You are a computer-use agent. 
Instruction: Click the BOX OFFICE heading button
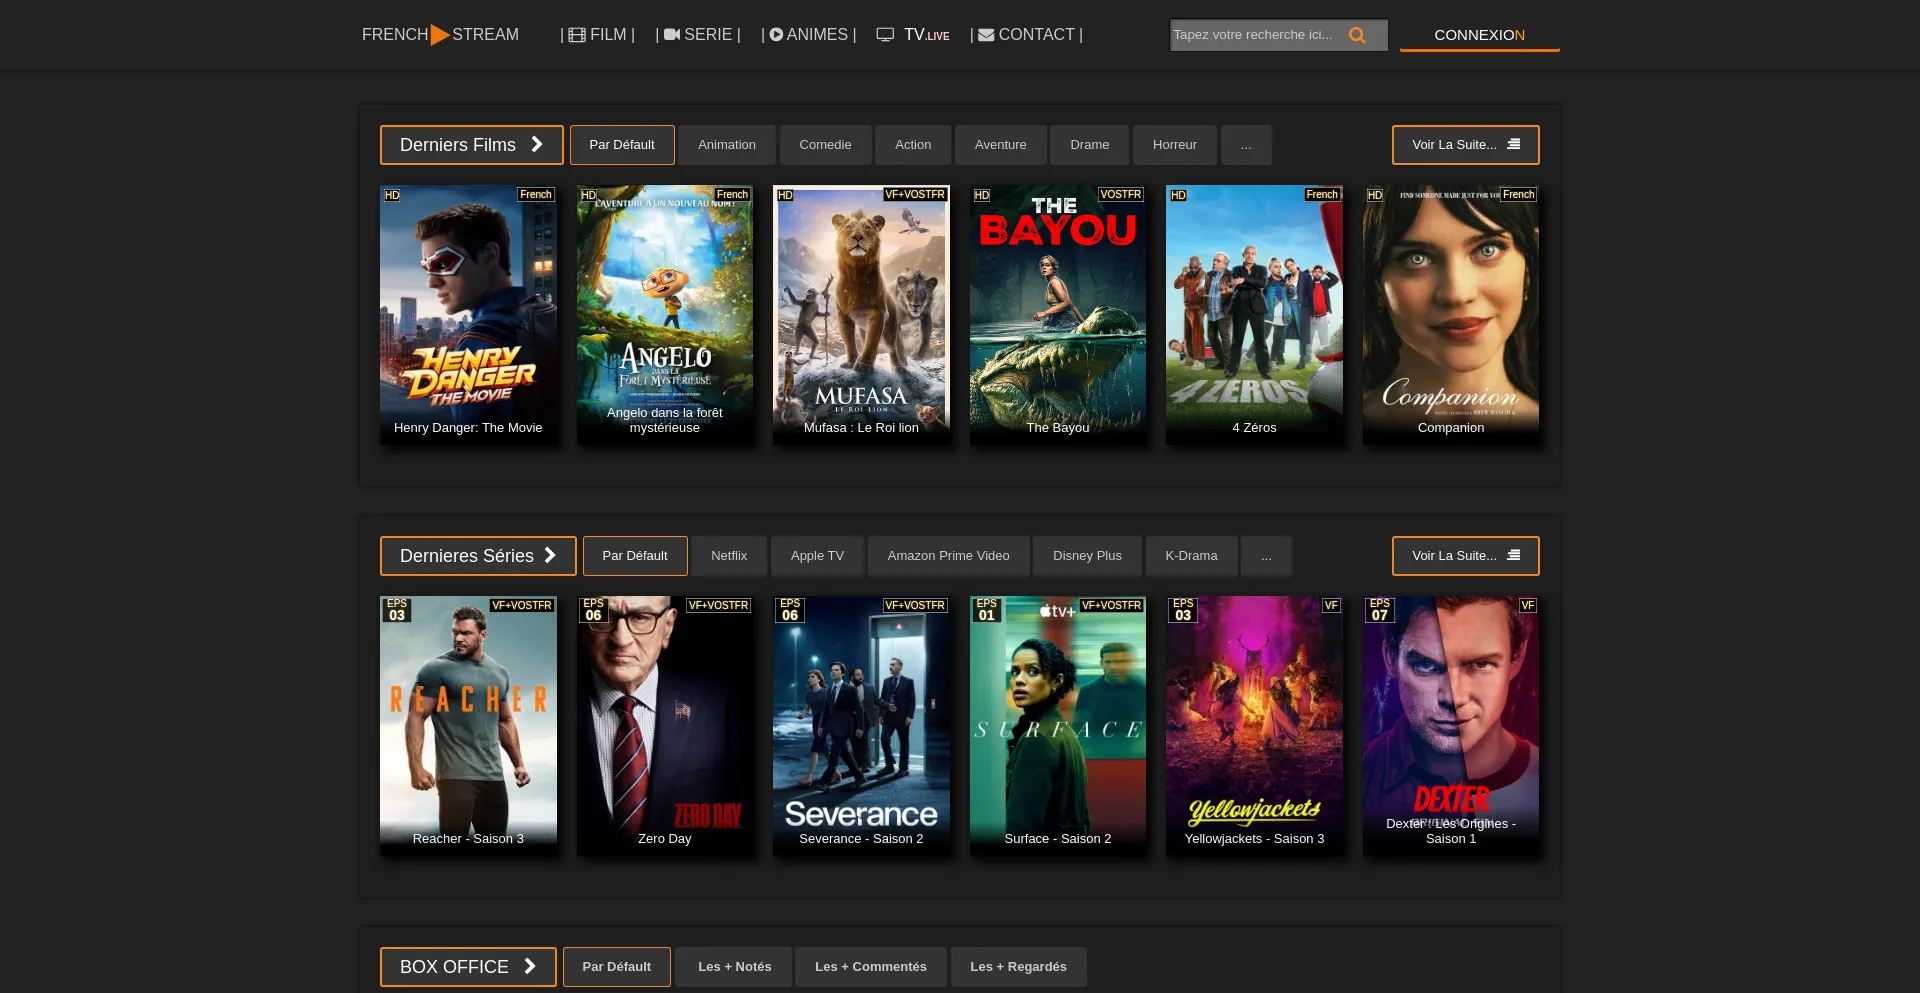pyautogui.click(x=468, y=967)
